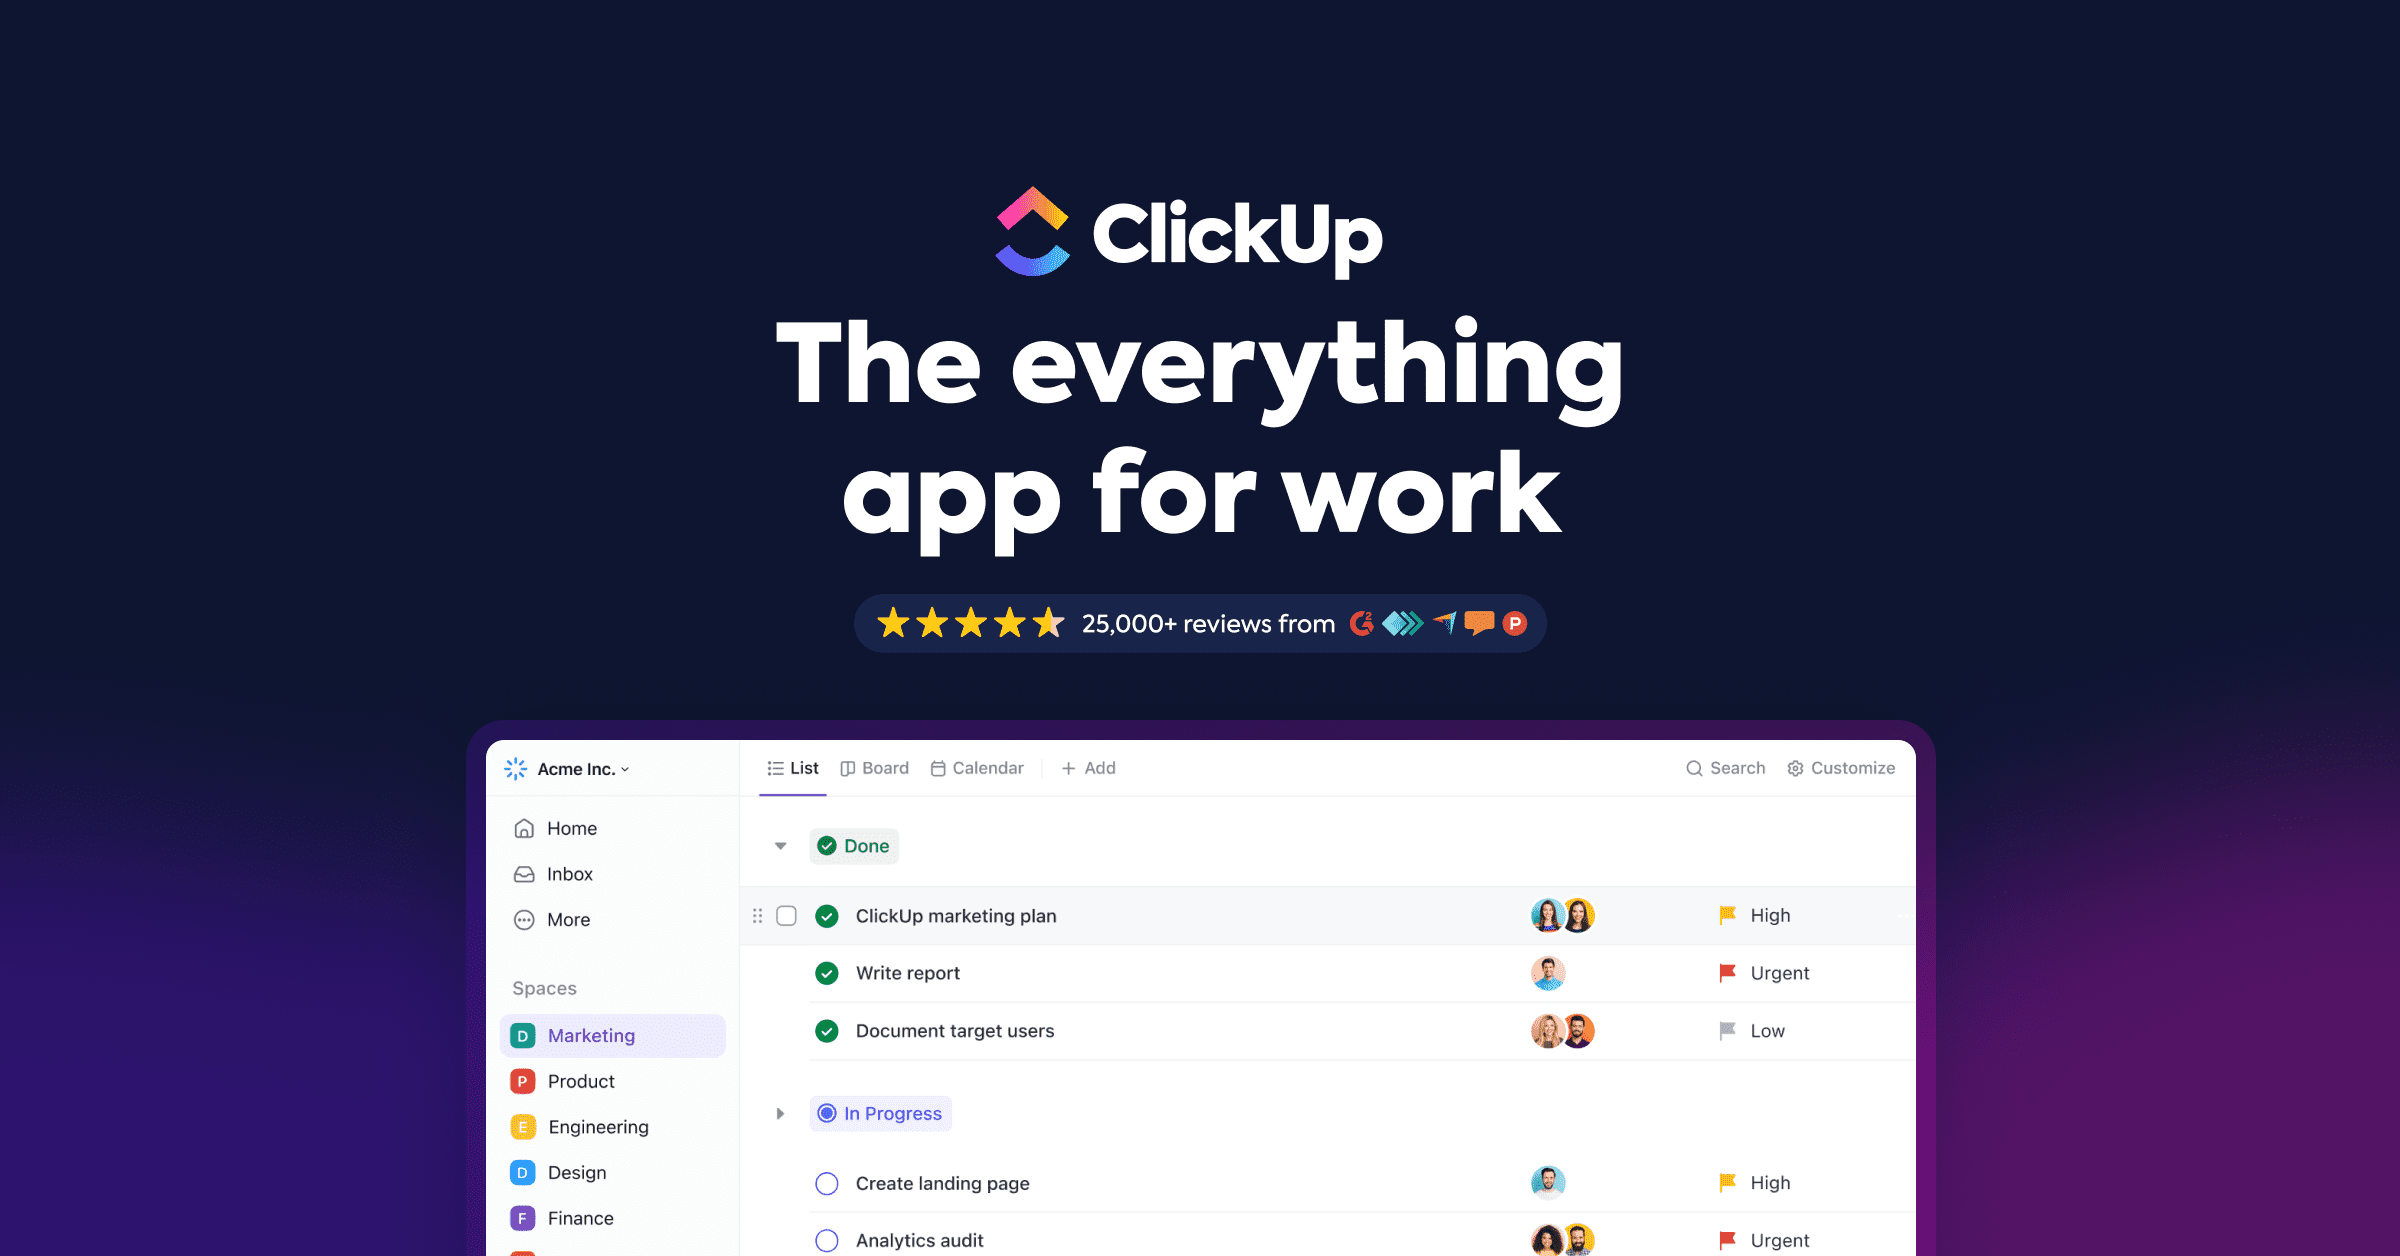Screen dimensions: 2400x1256
Task: Click the Add view button
Action: click(x=1089, y=767)
